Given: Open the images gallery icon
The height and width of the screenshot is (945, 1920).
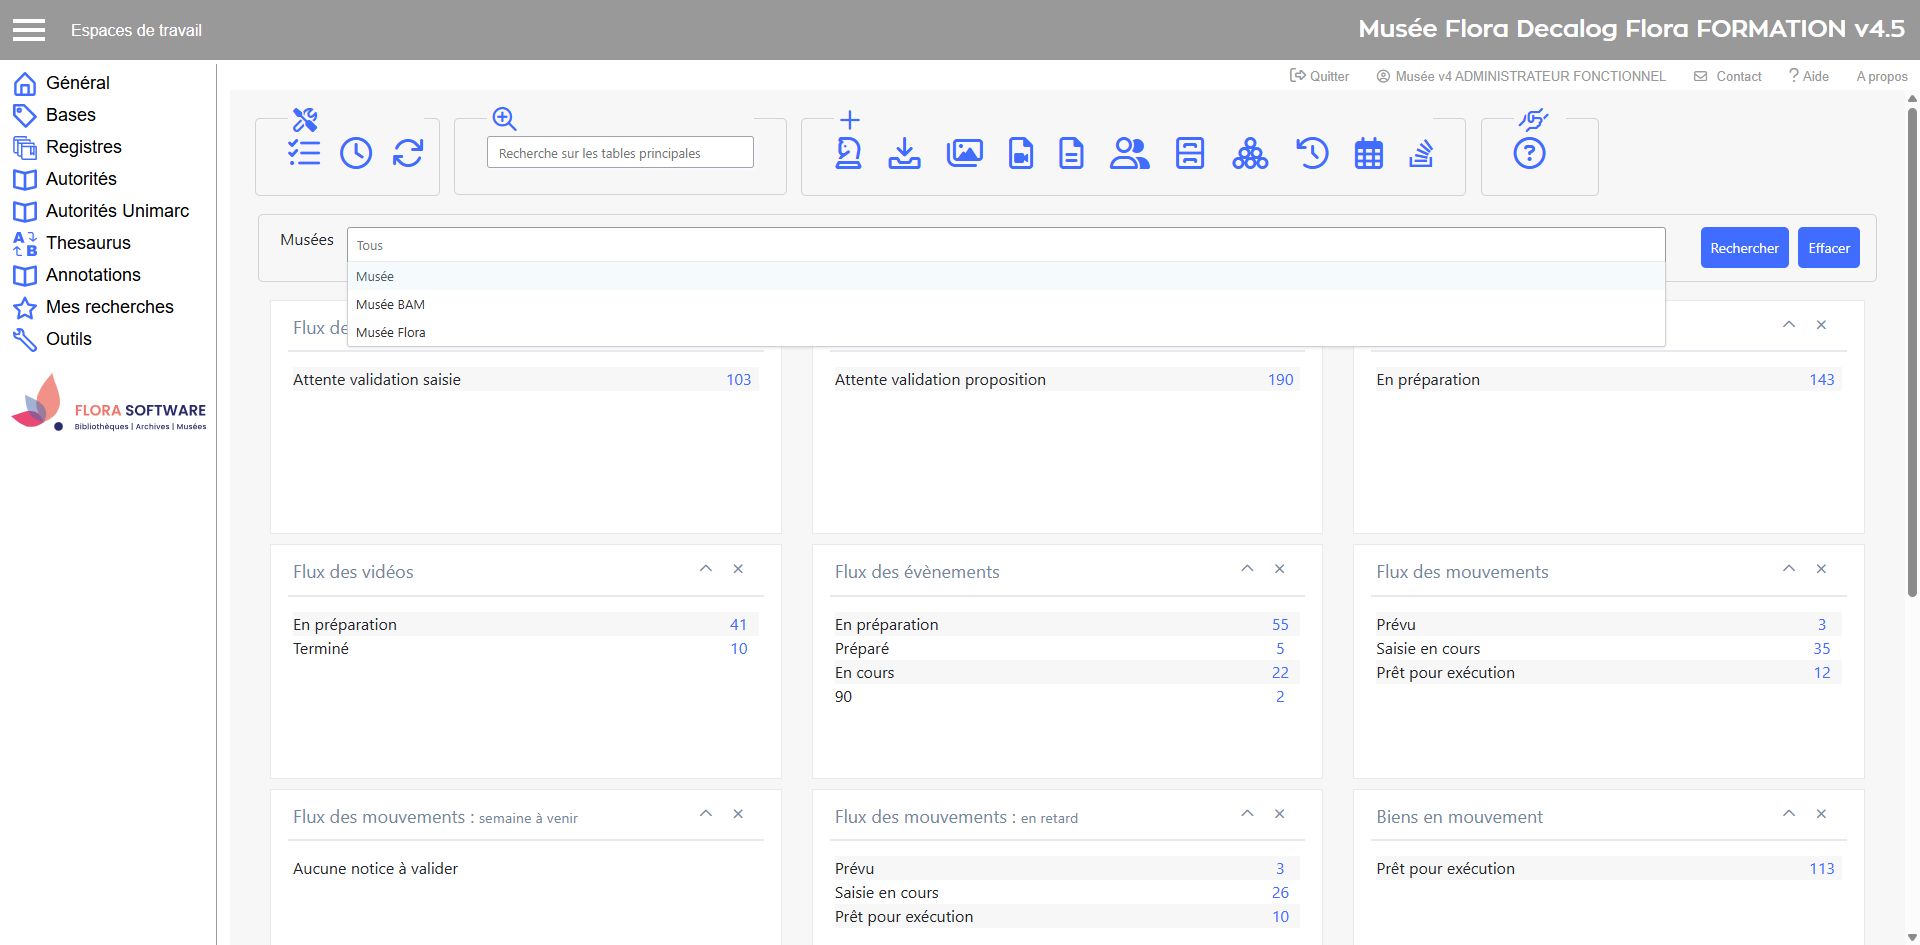Looking at the screenshot, I should 964,153.
